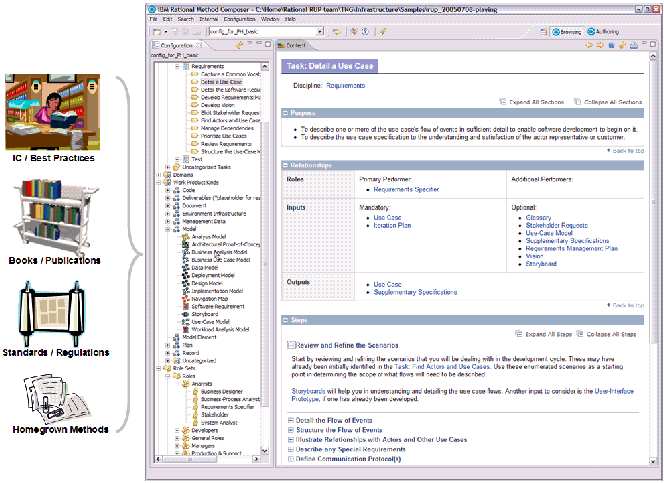Click the Collapse All Sections icon
This screenshot has height=483, width=664.
coord(577,102)
